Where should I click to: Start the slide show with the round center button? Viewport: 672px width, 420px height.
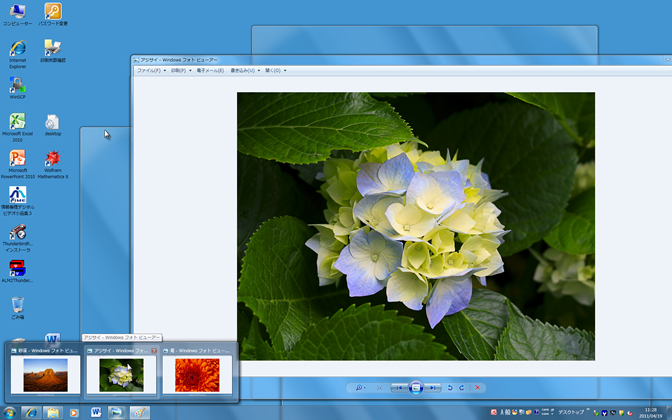tap(416, 388)
